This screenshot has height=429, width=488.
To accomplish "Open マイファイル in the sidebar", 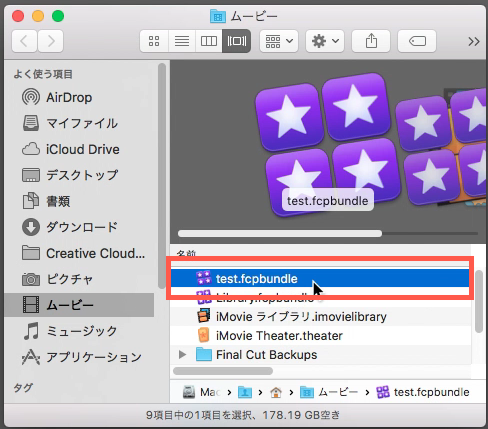I will (x=79, y=123).
